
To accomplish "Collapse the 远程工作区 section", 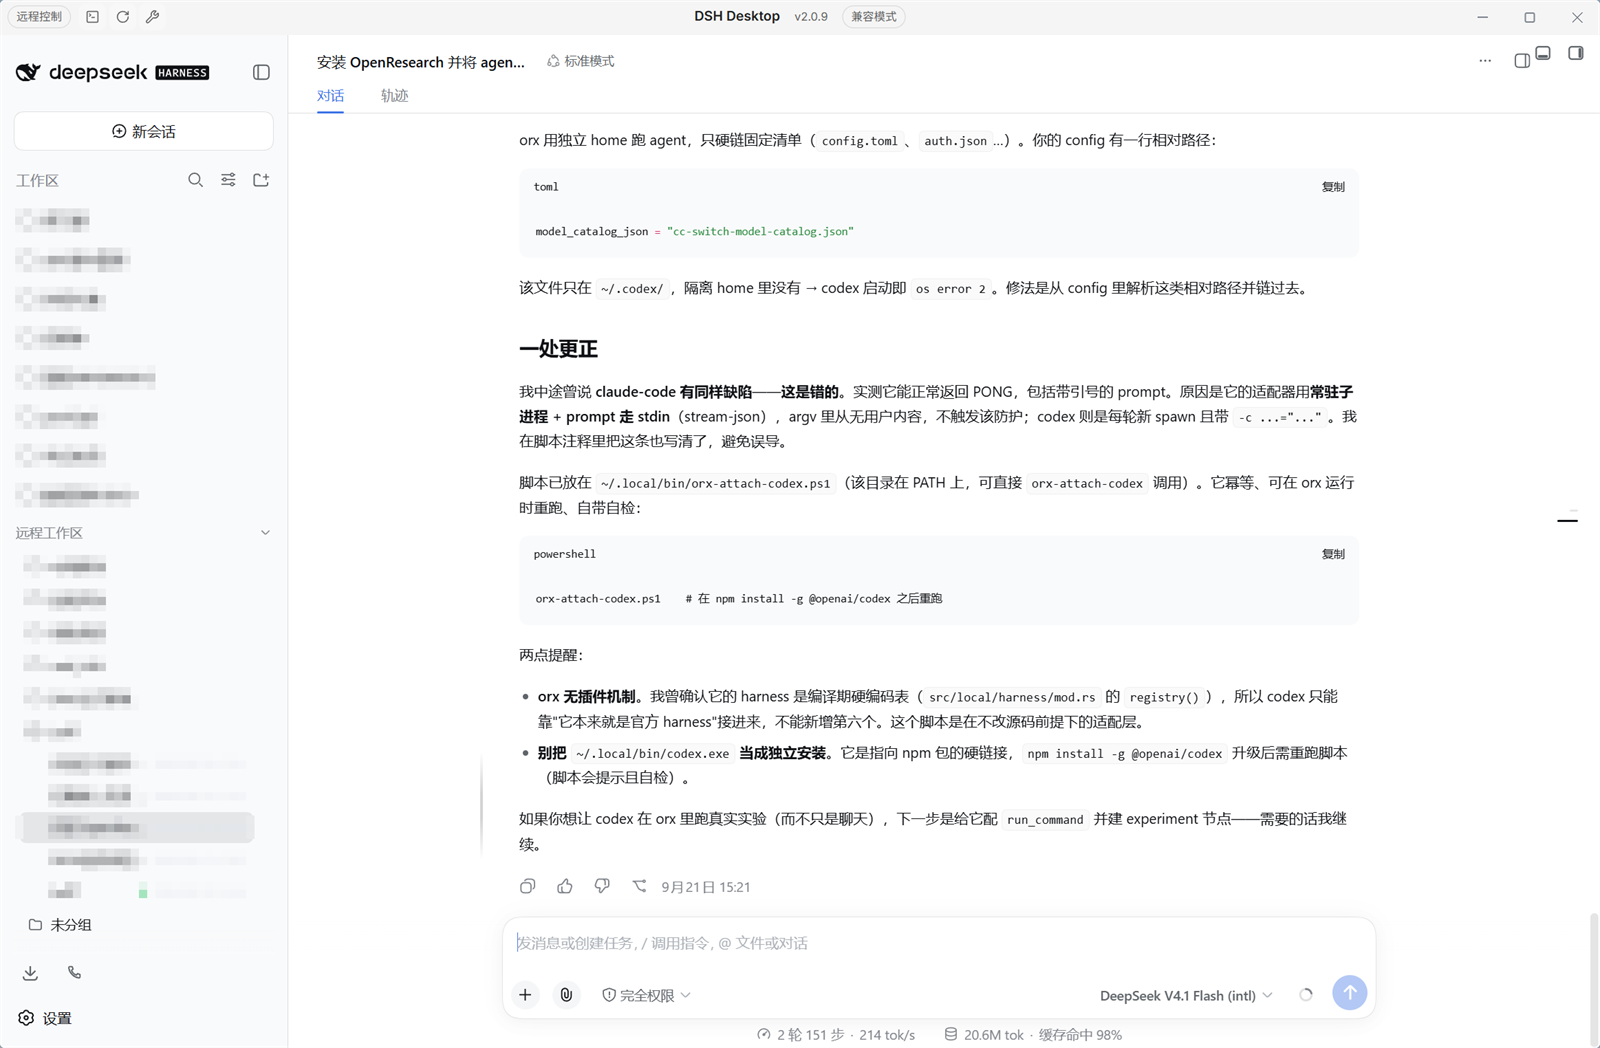I will (265, 533).
